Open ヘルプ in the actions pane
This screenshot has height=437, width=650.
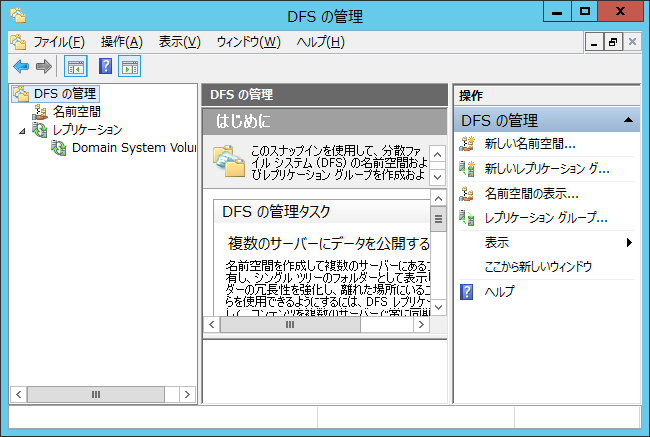click(500, 292)
